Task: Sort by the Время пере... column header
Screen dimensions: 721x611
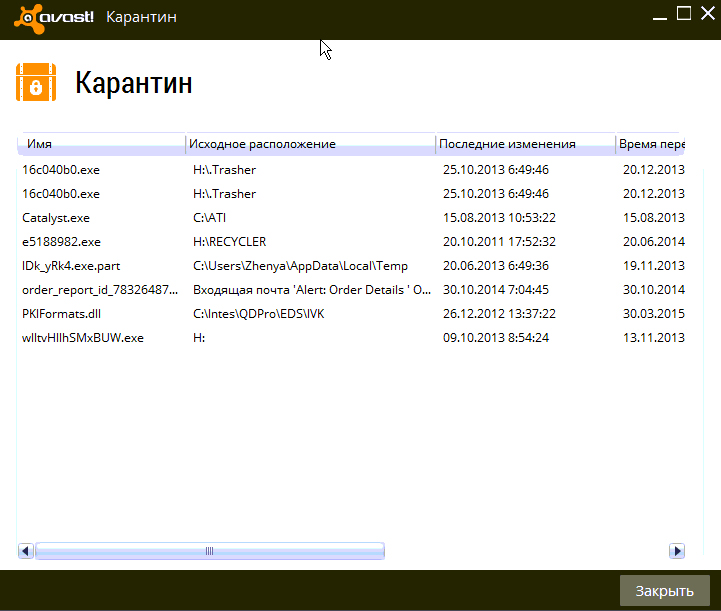Action: pos(650,144)
